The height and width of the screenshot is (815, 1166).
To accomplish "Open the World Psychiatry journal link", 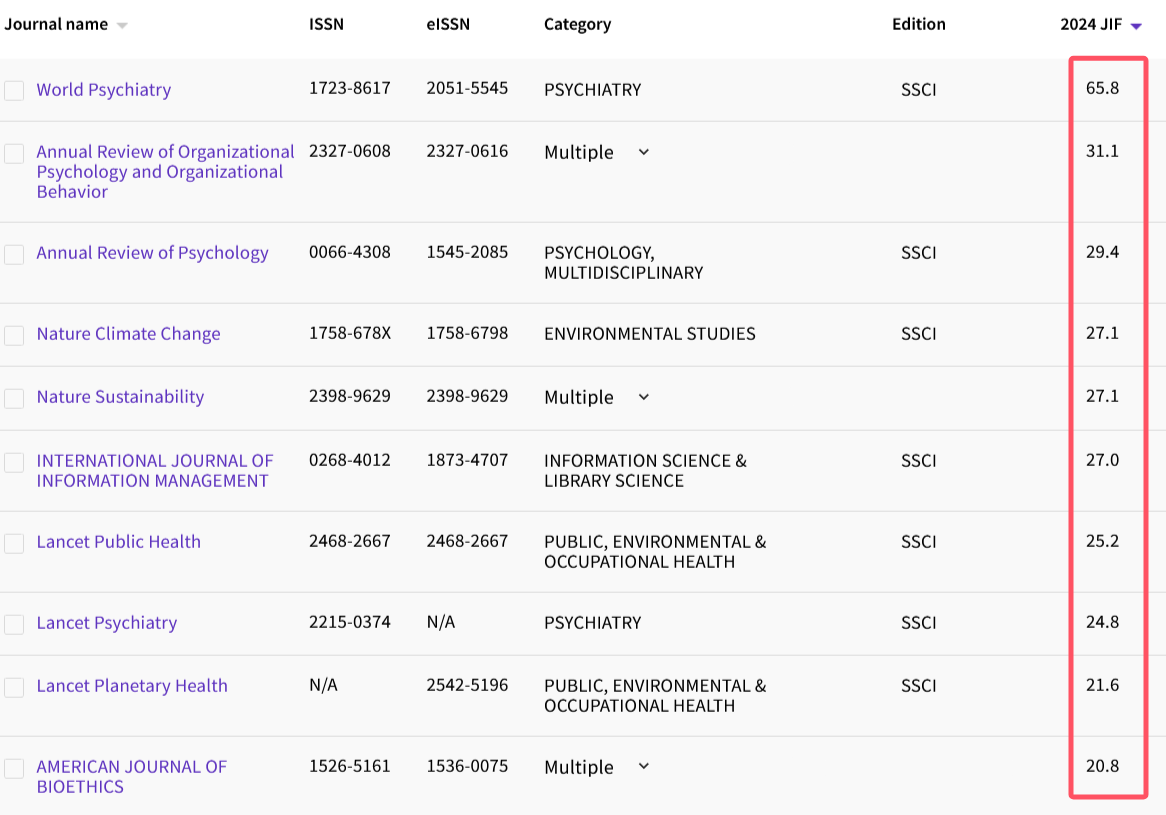I will (x=104, y=90).
